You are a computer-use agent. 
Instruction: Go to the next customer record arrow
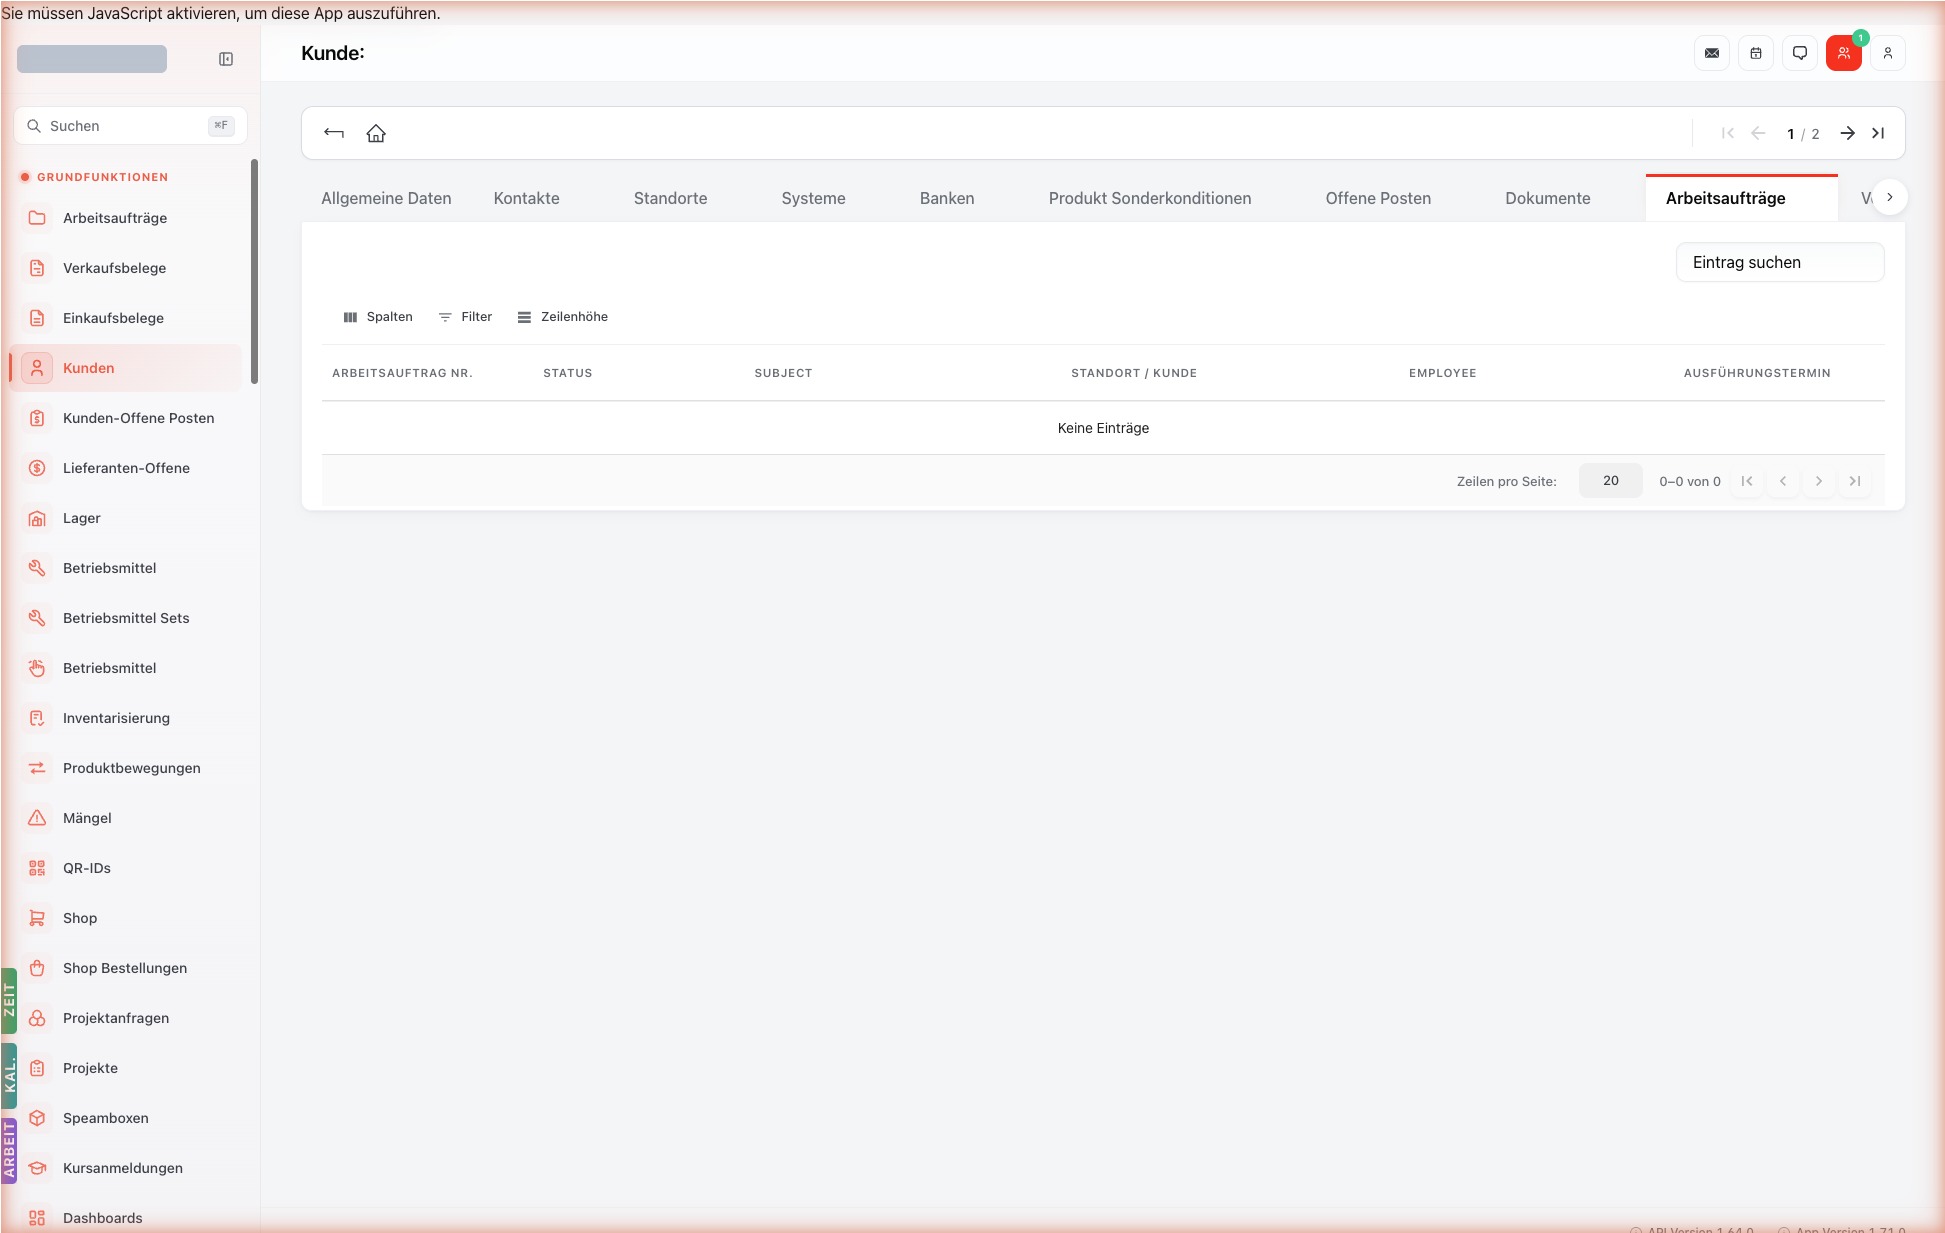1848,133
